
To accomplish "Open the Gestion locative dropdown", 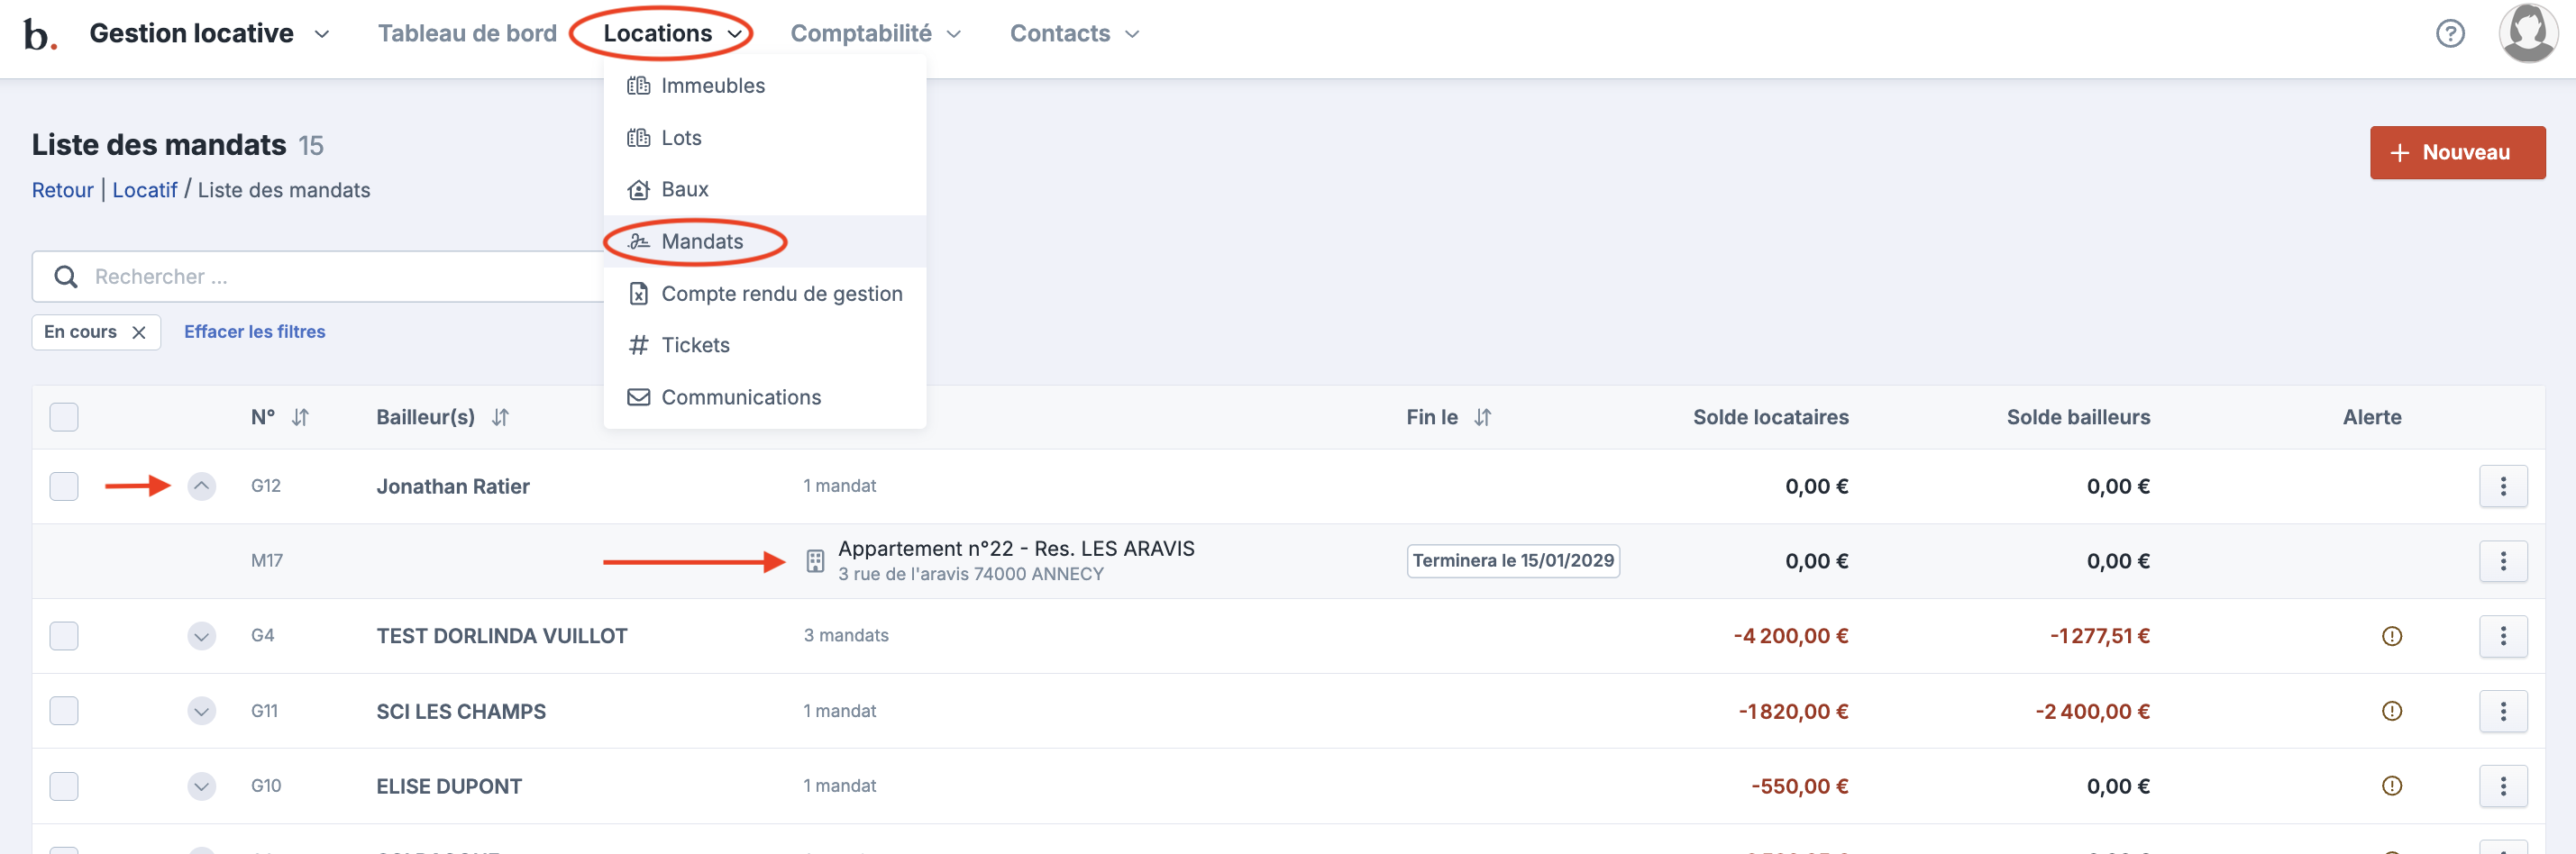I will (x=209, y=34).
